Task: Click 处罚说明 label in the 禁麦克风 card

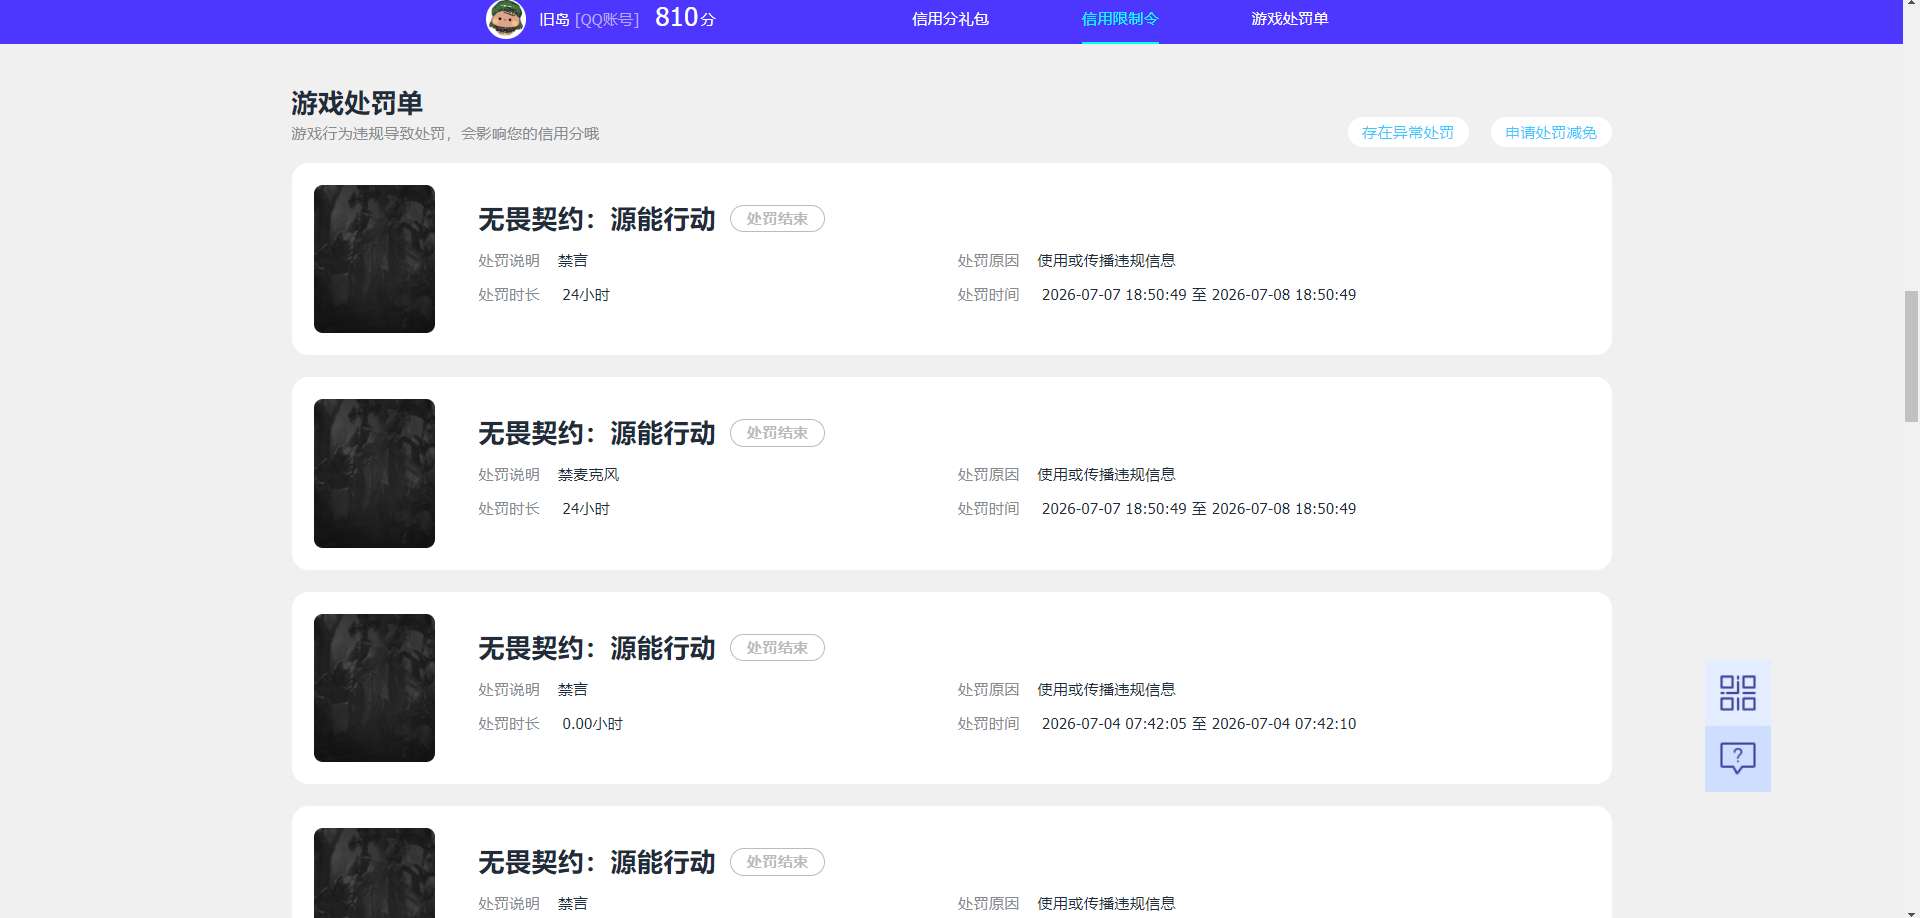Action: (x=509, y=475)
